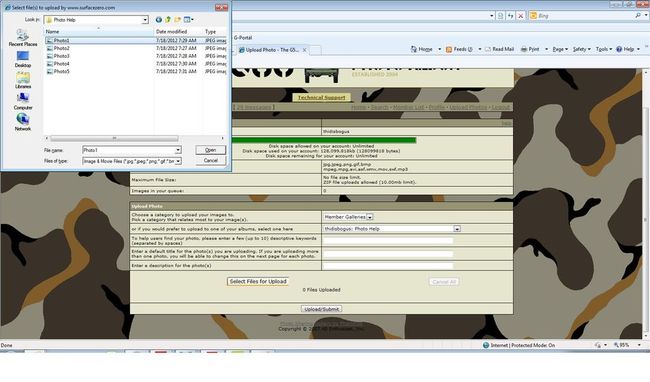
Task: Open Recent Places in dialog sidebar
Action: 23,38
